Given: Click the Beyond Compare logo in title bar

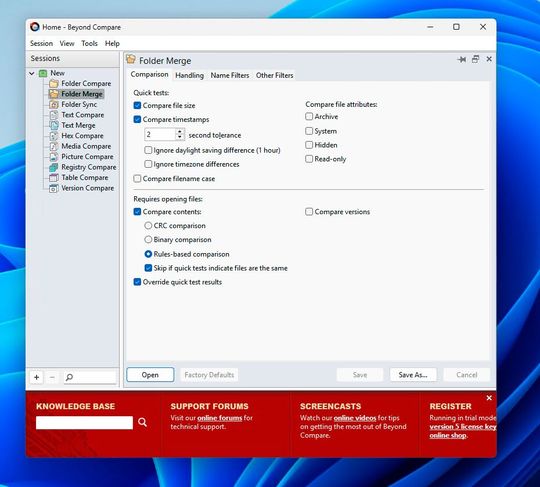Looking at the screenshot, I should point(34,27).
